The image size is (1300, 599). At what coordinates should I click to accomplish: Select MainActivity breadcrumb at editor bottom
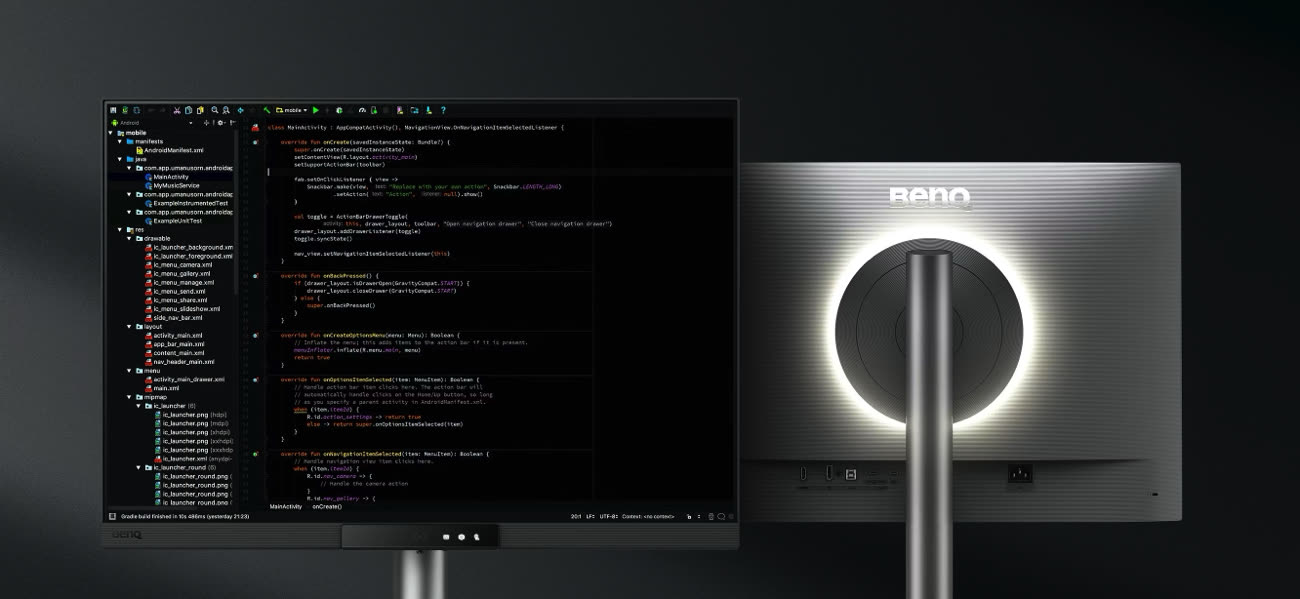pyautogui.click(x=286, y=507)
